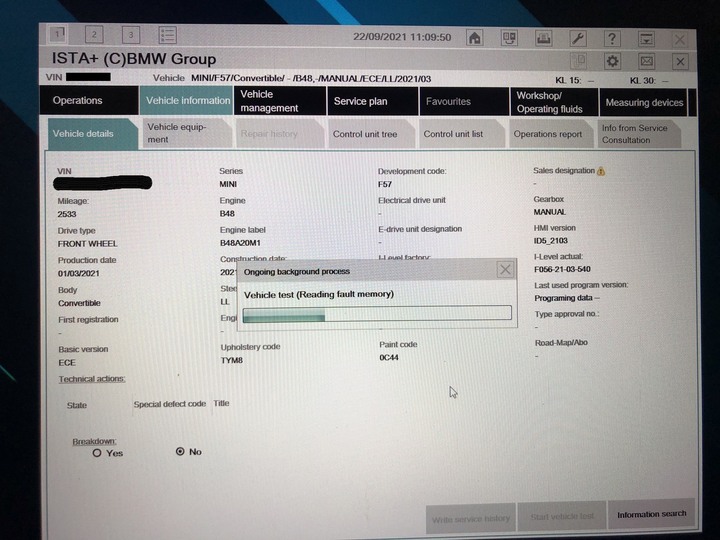This screenshot has width=720, height=540.
Task: Click the print icon in toolbar
Action: tap(544, 38)
